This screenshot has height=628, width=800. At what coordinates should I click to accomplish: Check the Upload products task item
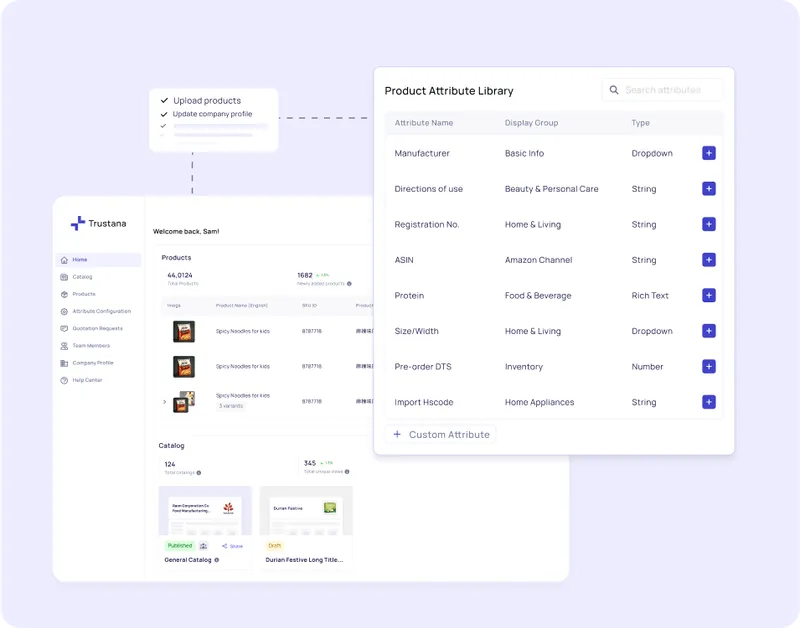tap(163, 101)
